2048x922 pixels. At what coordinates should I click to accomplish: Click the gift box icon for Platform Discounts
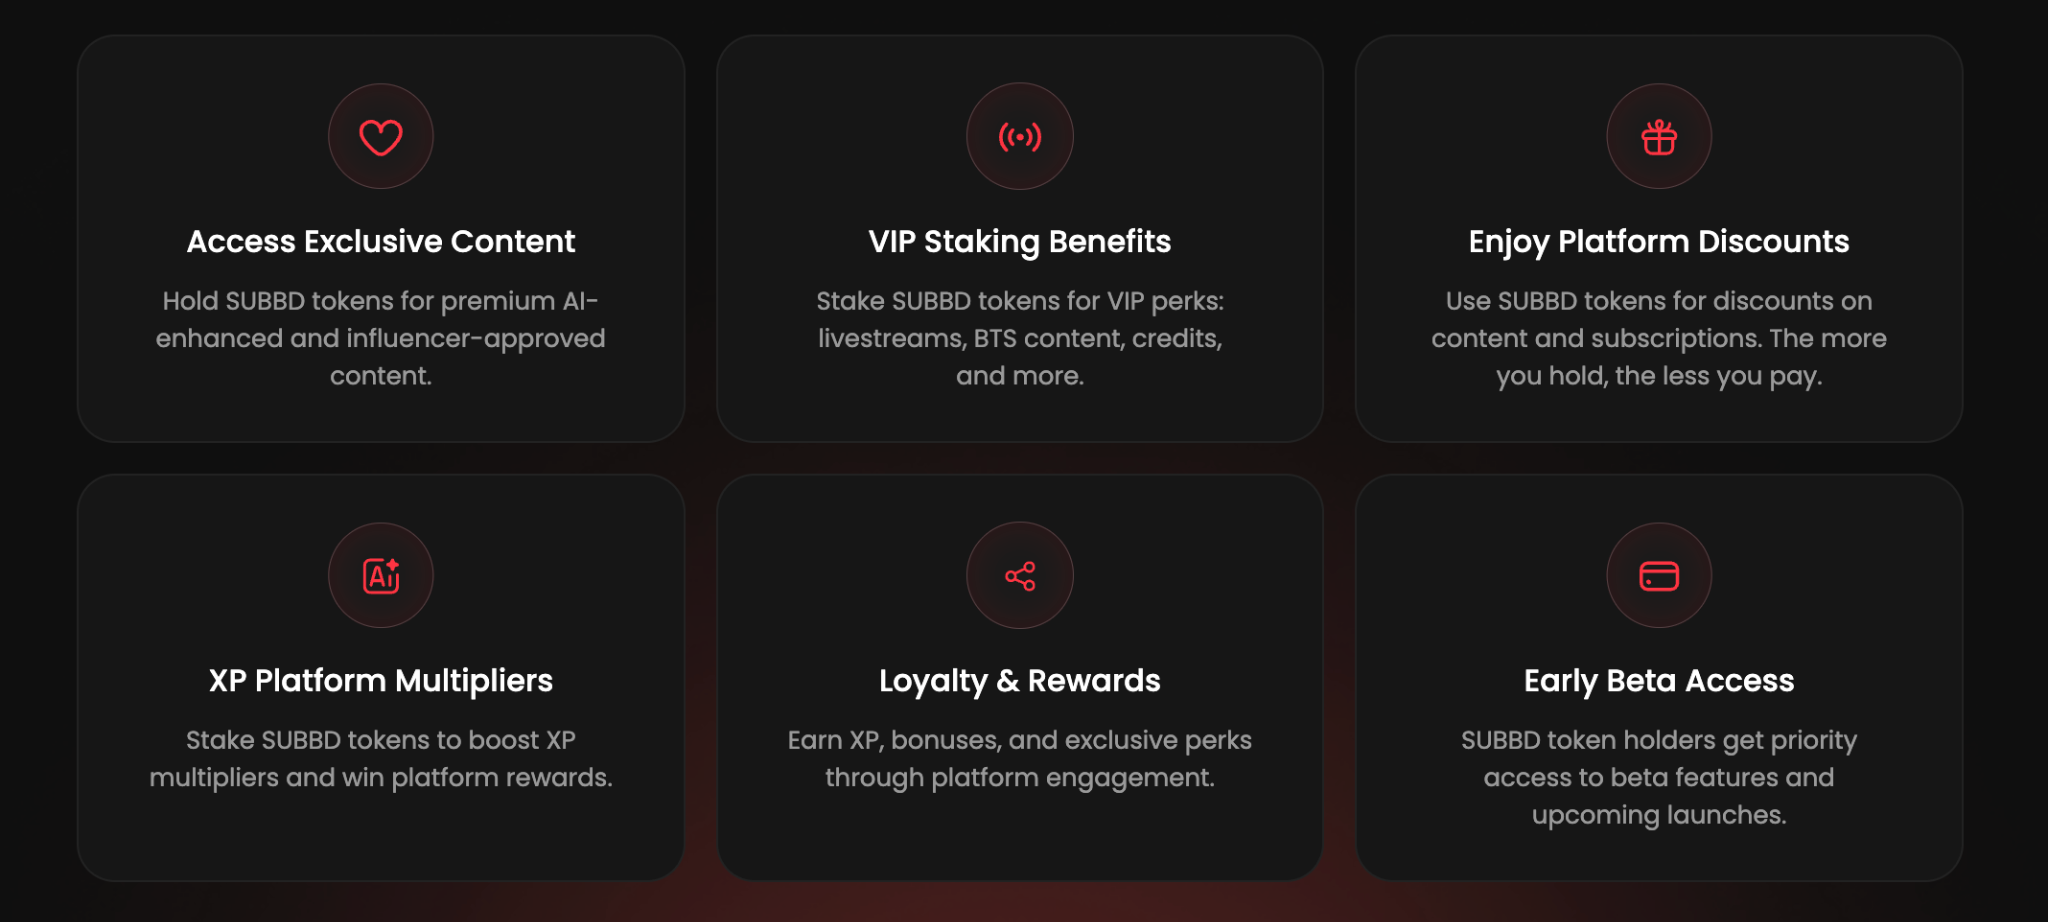click(1659, 137)
